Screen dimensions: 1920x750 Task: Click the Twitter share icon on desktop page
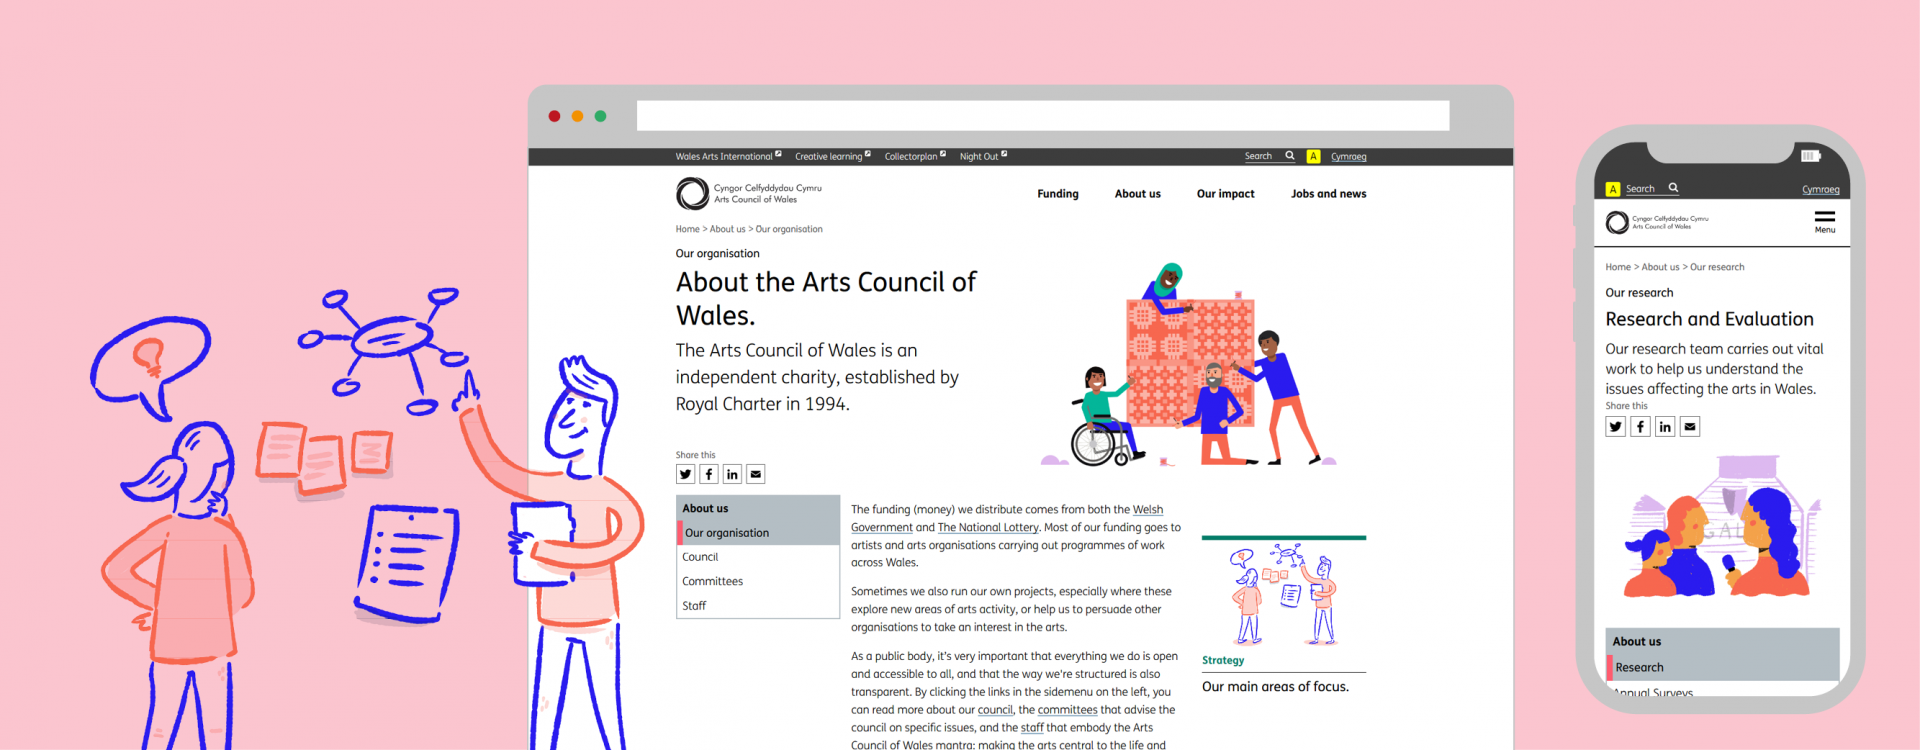[x=685, y=474]
